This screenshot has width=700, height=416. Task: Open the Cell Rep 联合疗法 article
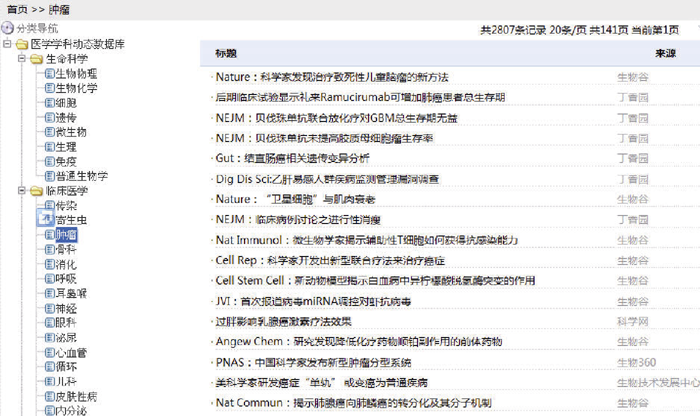coord(330,260)
